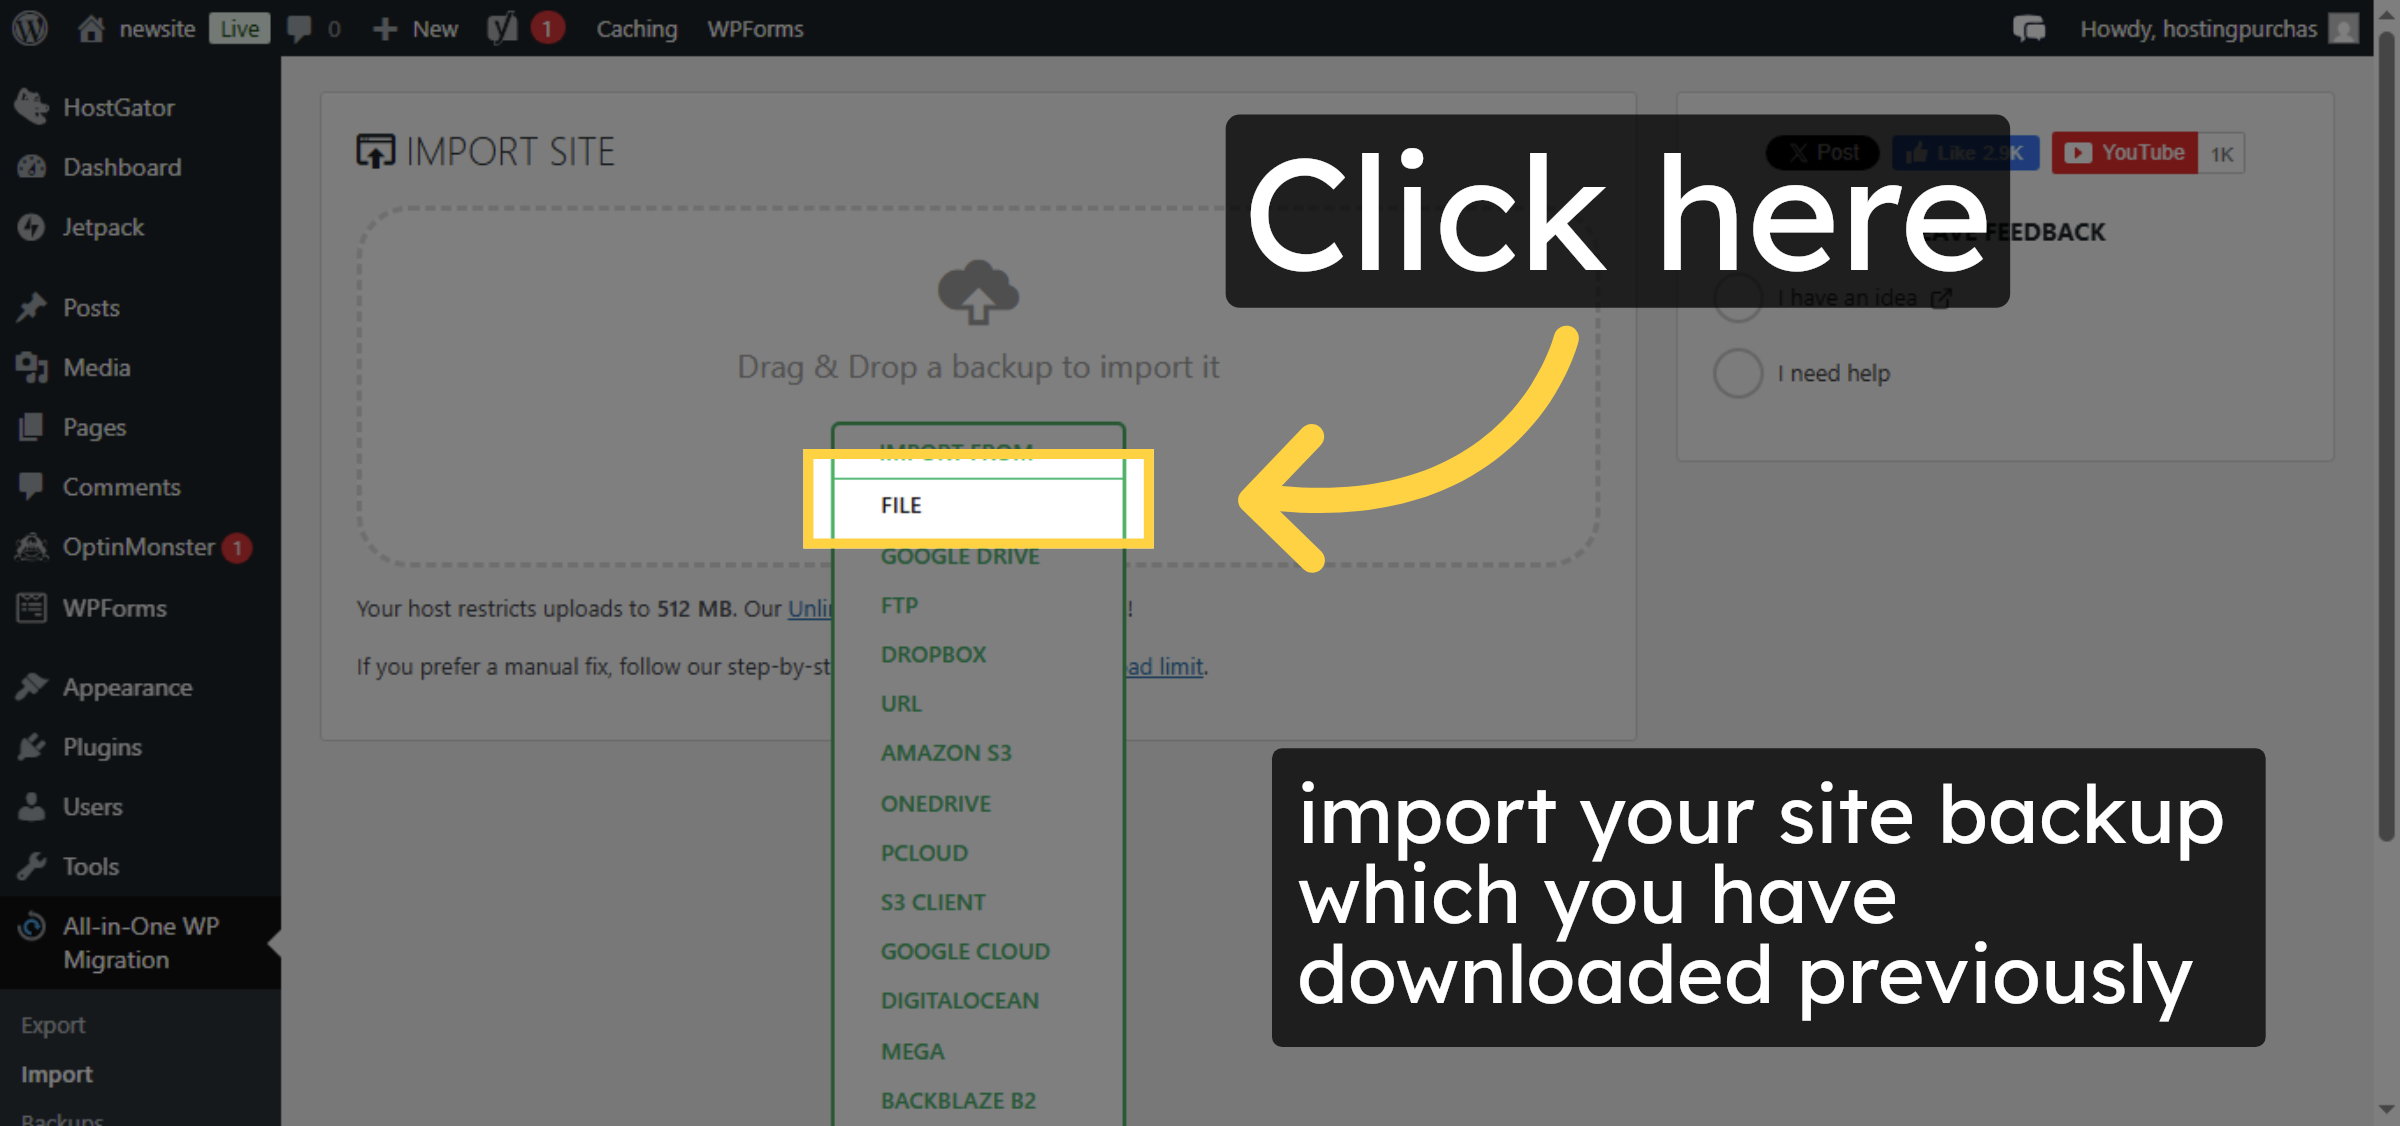Open the WordPress logo menu

tap(29, 28)
